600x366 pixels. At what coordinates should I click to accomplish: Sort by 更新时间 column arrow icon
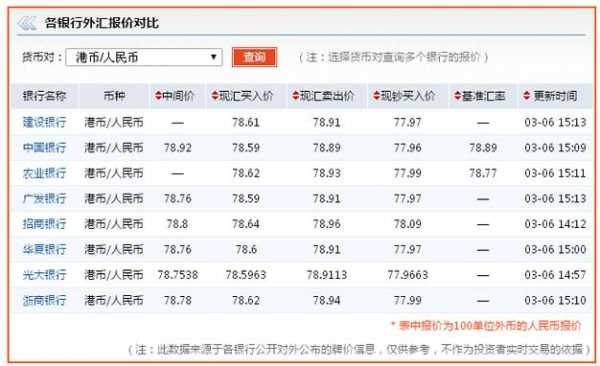(527, 96)
